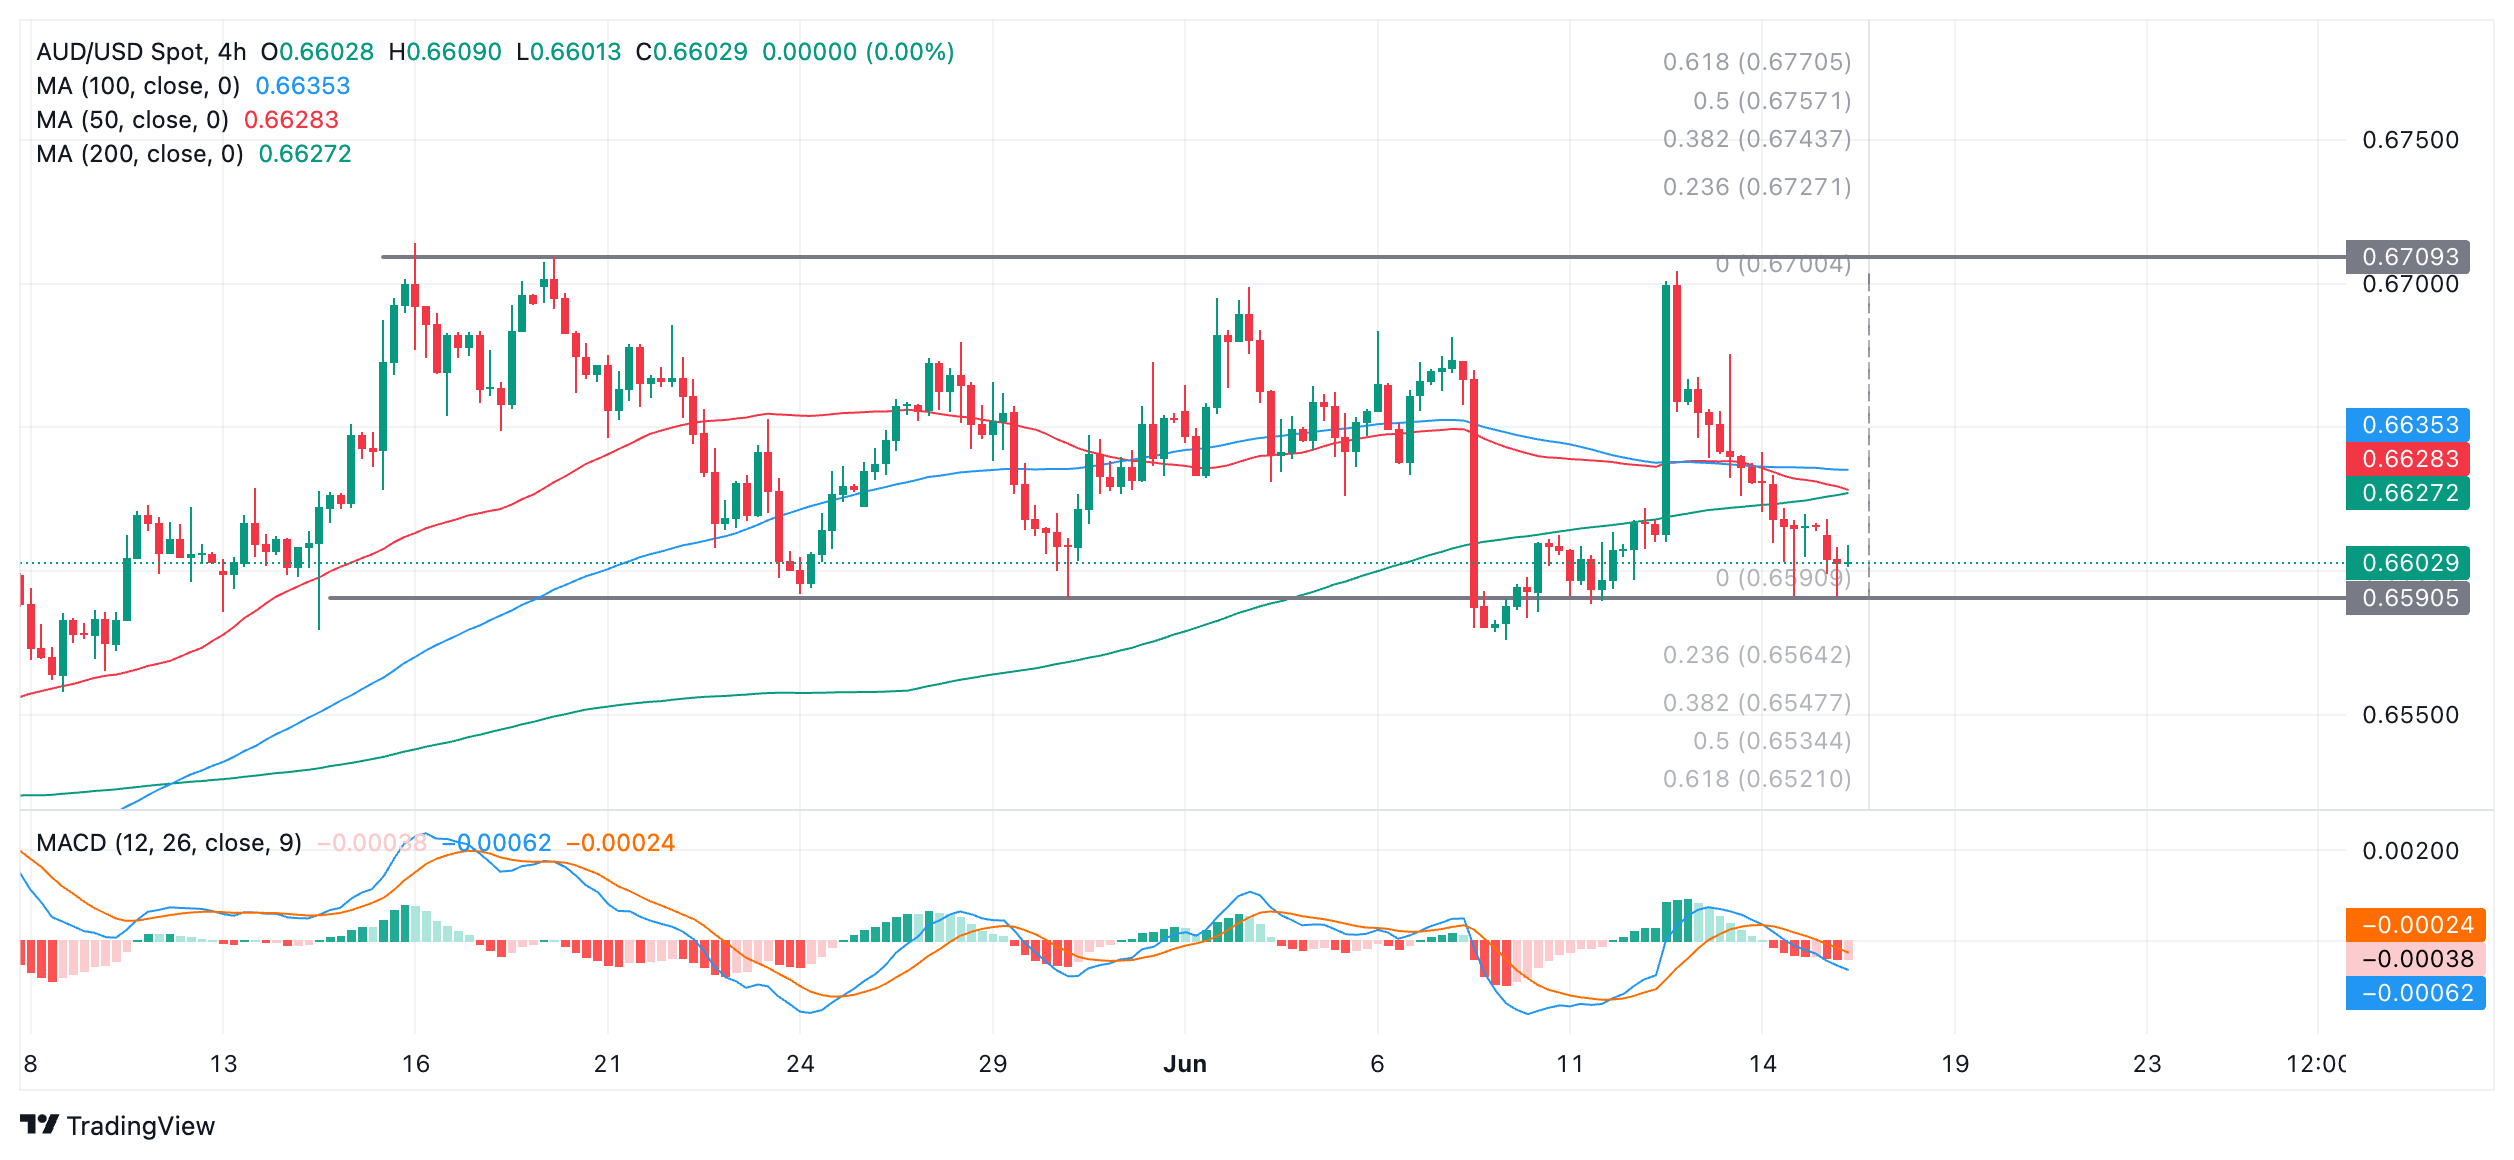Screen dimensions: 2514x1160
Task: Open the MACD (12, 26, close, 9) legend
Action: click(168, 843)
